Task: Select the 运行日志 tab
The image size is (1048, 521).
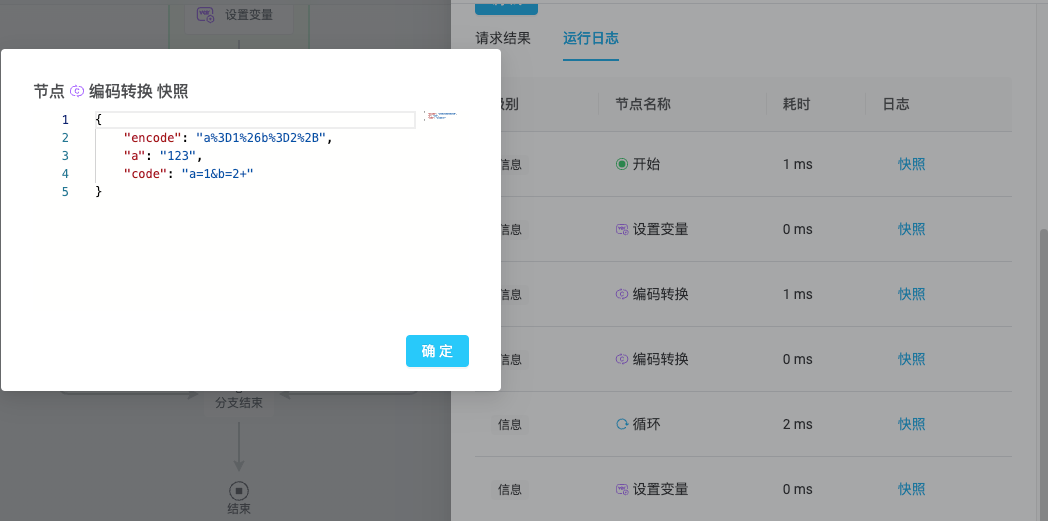Action: (590, 38)
